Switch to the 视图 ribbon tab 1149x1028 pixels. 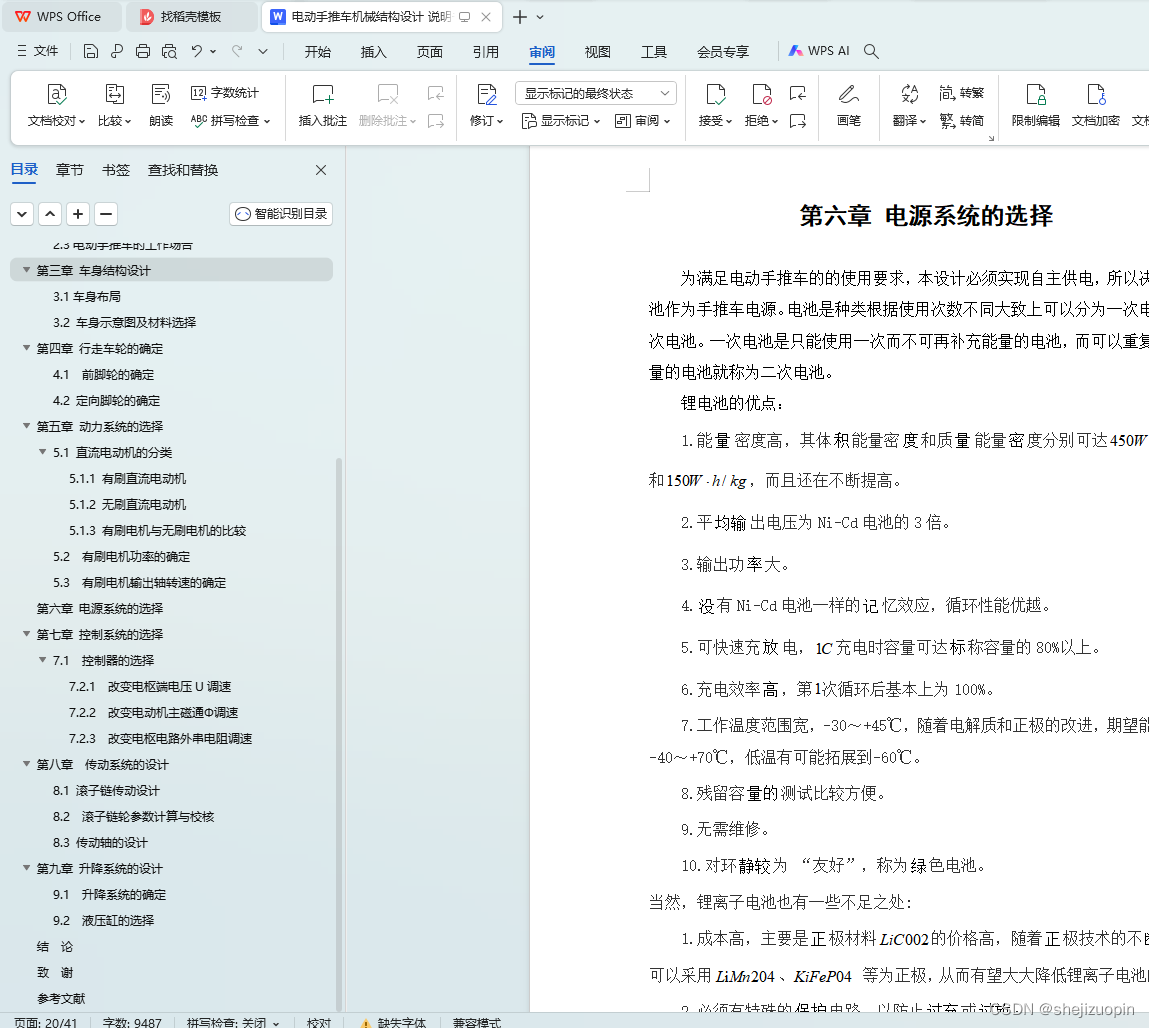click(597, 52)
